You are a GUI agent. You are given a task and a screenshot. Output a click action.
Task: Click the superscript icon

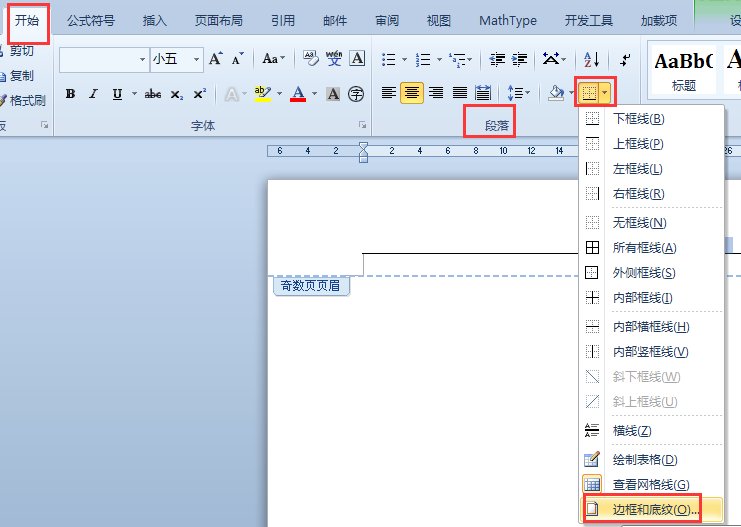(x=199, y=94)
